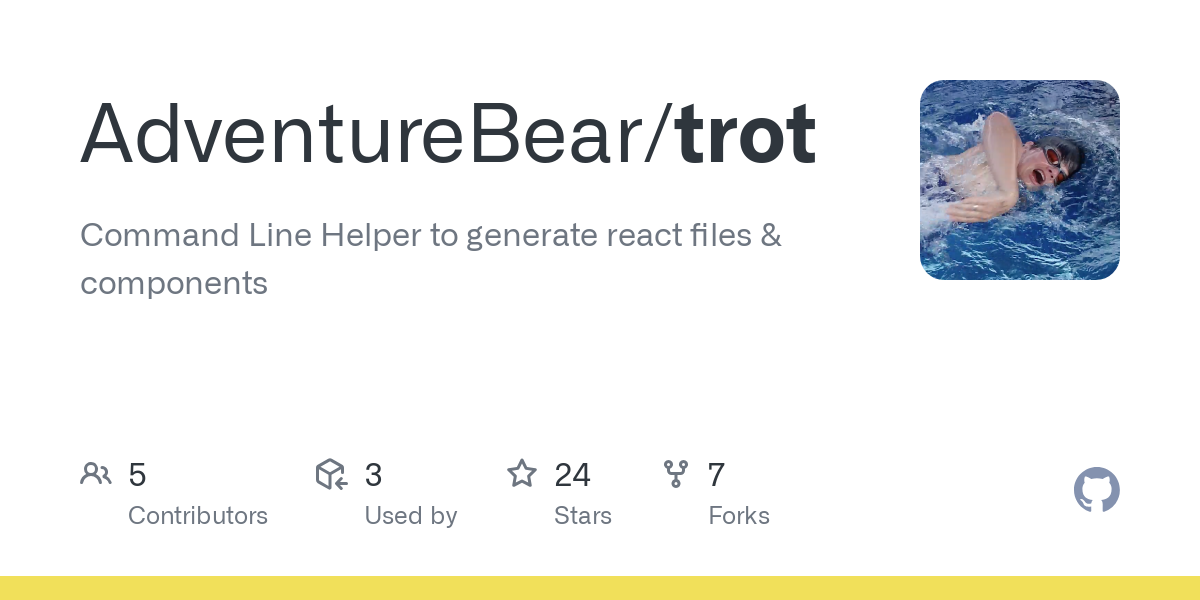
Task: Select the 'Used by' label
Action: click(x=410, y=516)
